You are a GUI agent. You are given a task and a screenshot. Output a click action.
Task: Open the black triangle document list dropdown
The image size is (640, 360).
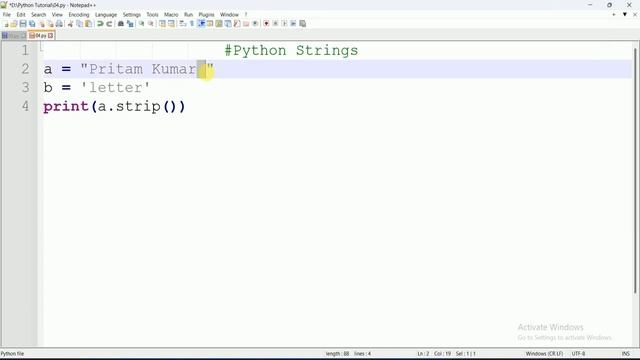click(x=624, y=15)
